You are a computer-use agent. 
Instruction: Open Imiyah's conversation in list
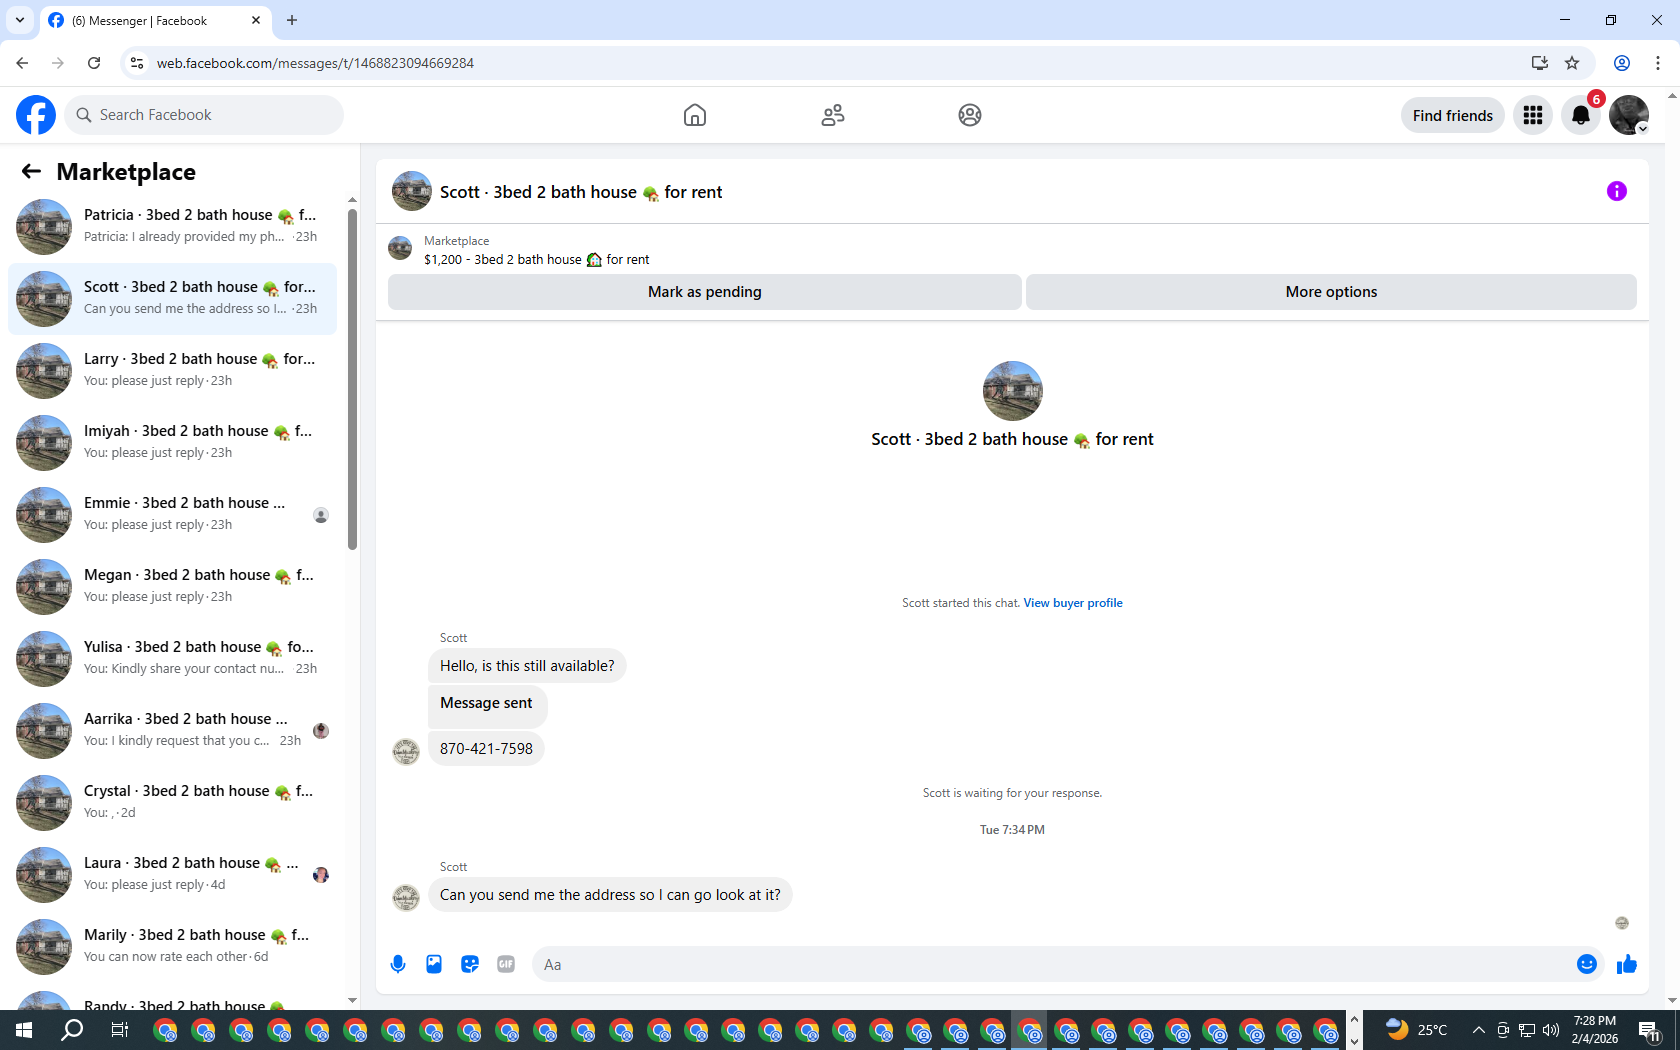pyautogui.click(x=172, y=442)
